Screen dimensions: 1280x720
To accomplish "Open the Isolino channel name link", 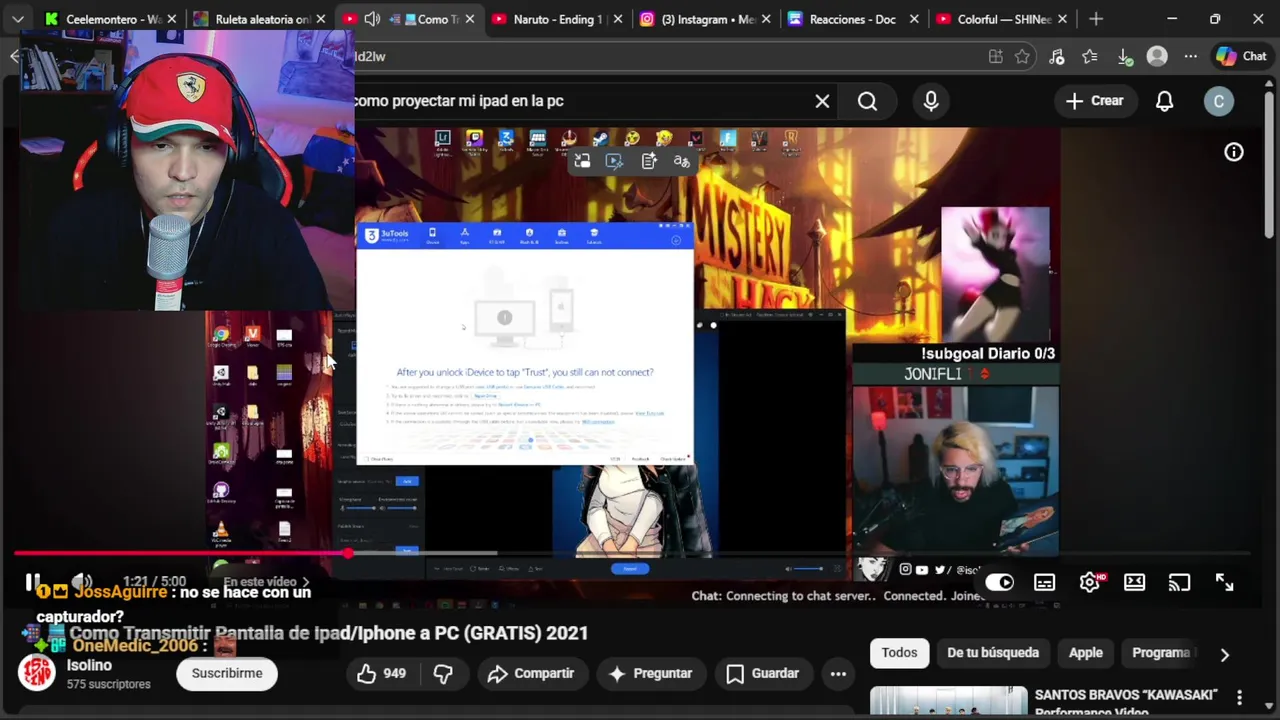I will click(x=89, y=665).
